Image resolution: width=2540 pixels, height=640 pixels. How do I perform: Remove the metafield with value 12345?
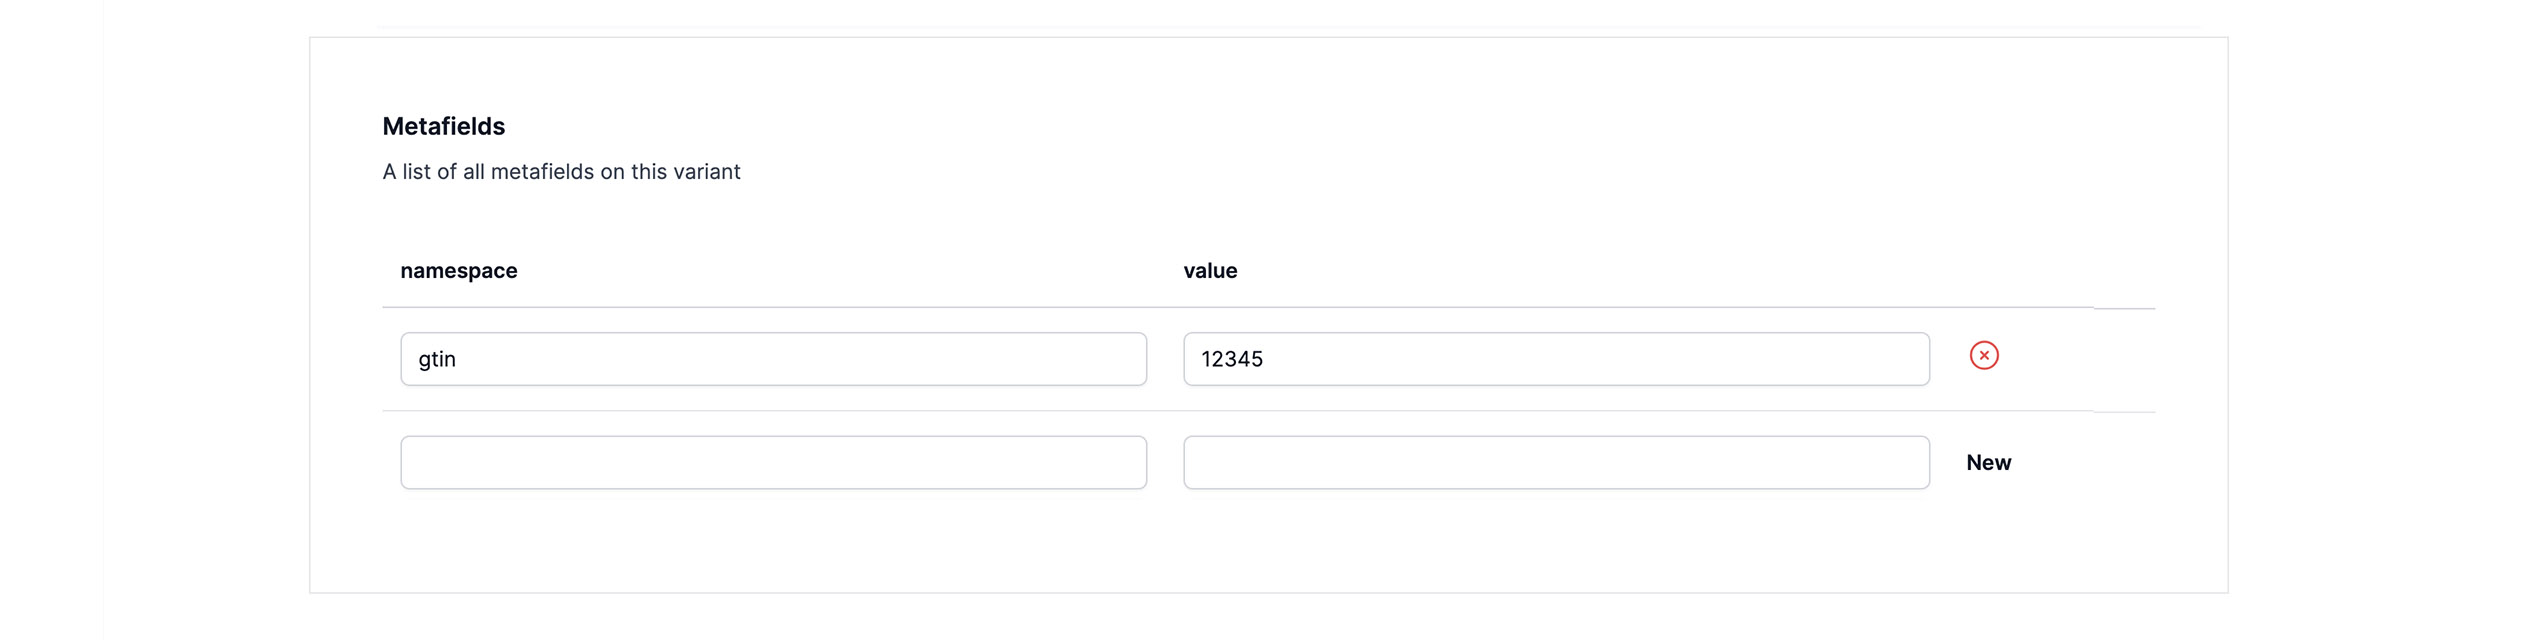(1983, 356)
